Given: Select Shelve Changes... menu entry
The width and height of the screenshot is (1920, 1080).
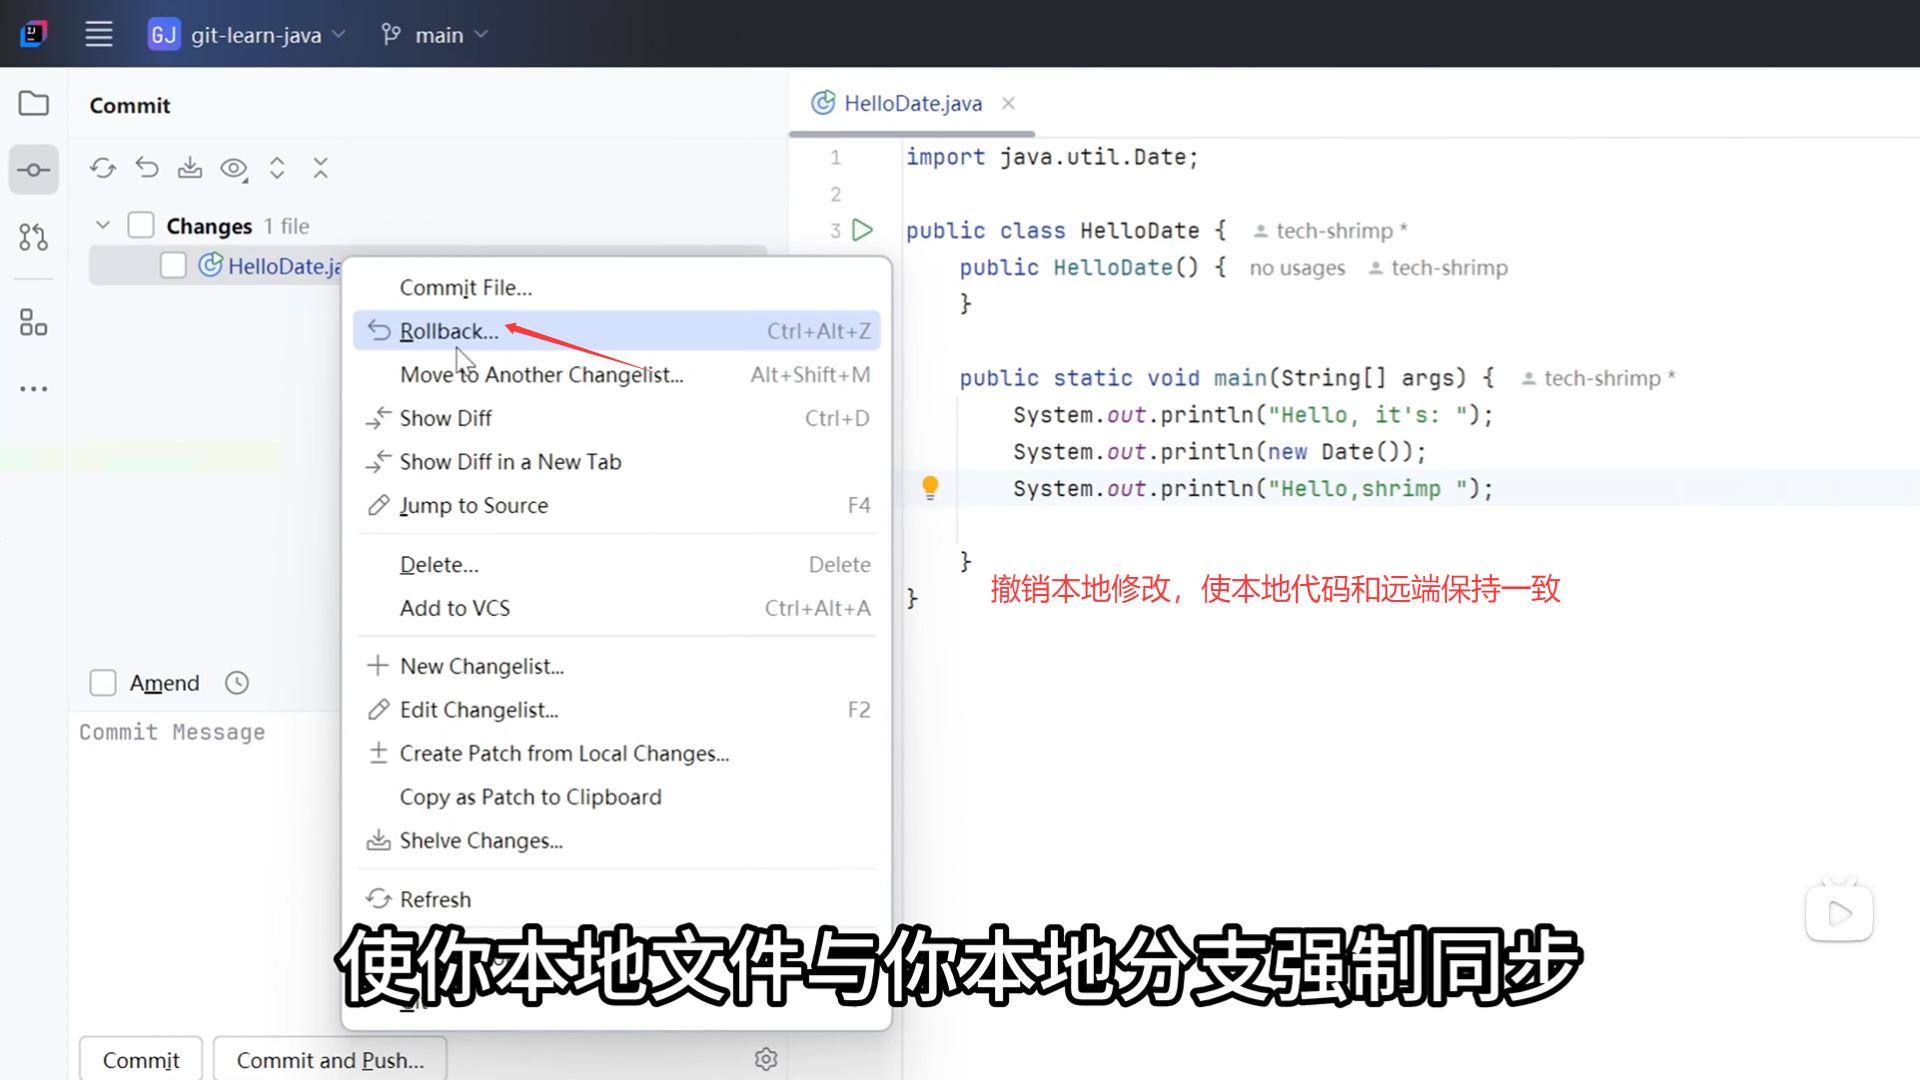Looking at the screenshot, I should (x=481, y=841).
